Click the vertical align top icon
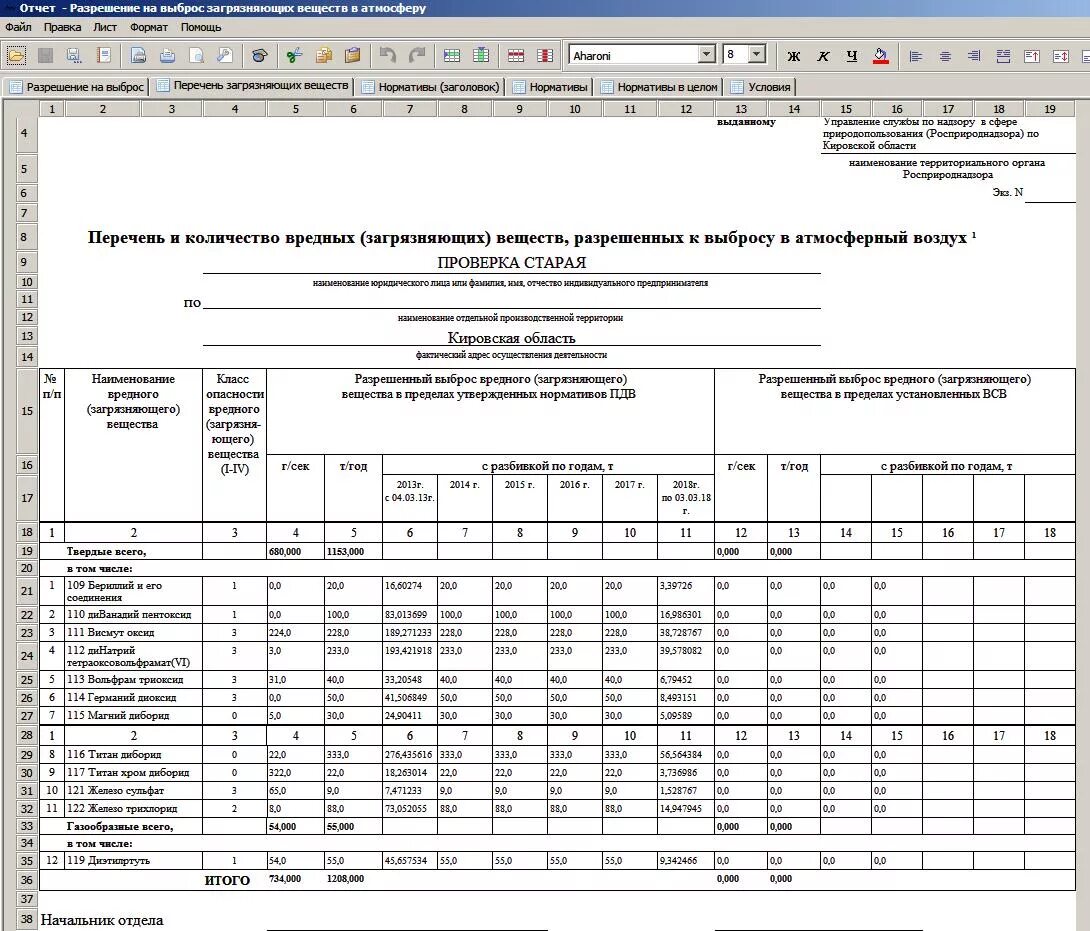The width and height of the screenshot is (1090, 931). (x=1032, y=56)
